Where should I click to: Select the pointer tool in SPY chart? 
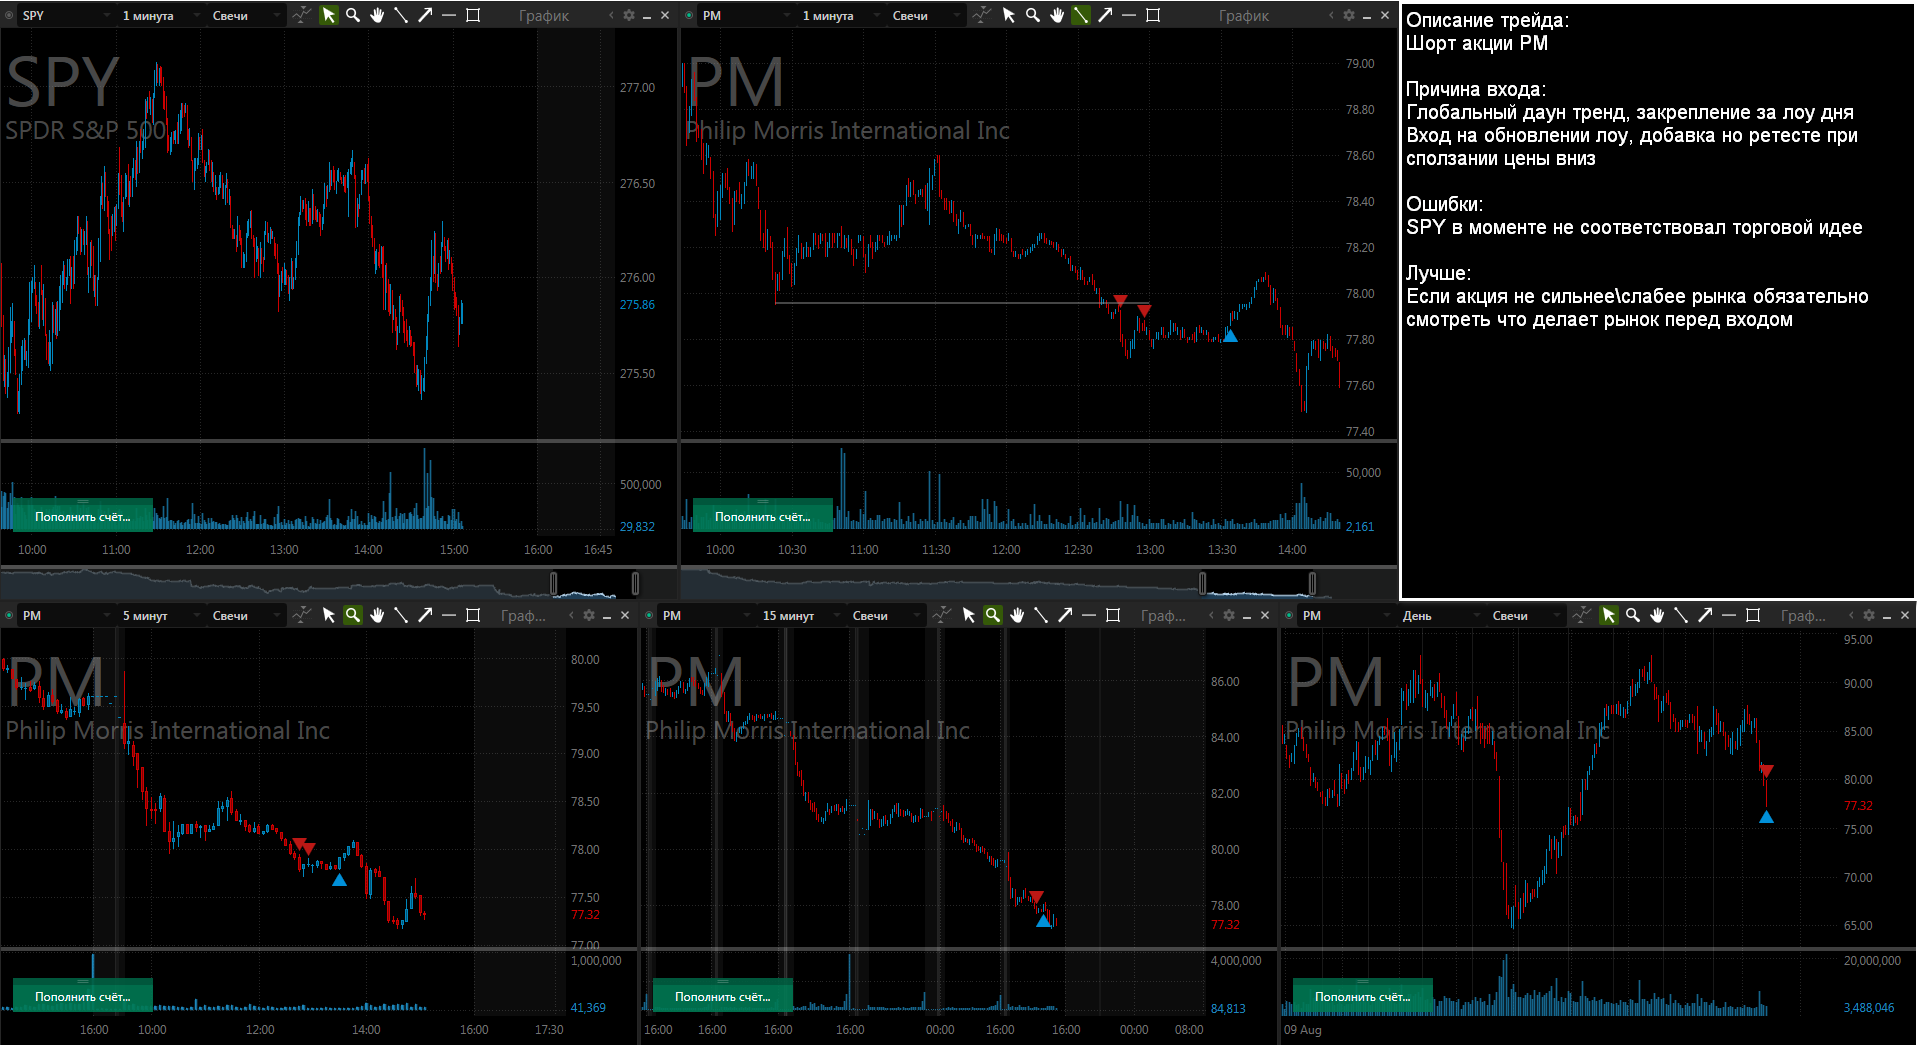328,15
